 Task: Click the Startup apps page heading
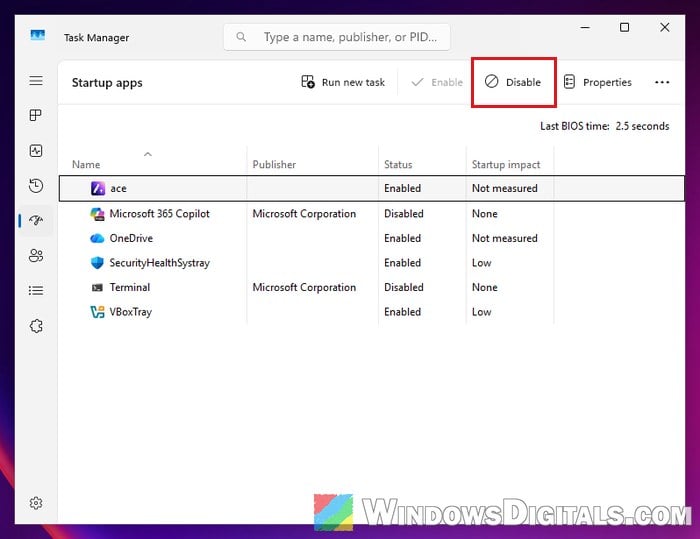107,83
